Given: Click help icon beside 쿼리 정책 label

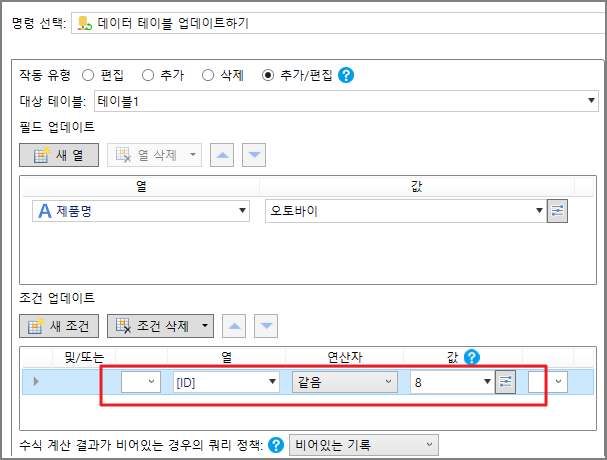Looking at the screenshot, I should [x=275, y=445].
